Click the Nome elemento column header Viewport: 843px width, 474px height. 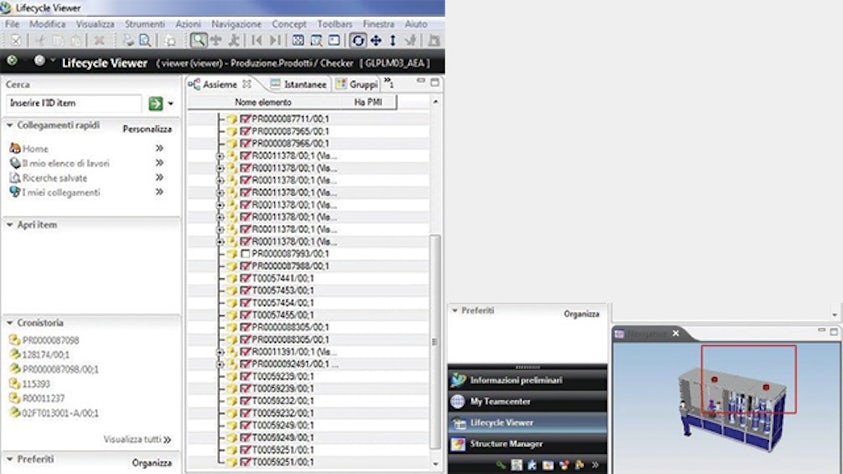click(x=263, y=102)
